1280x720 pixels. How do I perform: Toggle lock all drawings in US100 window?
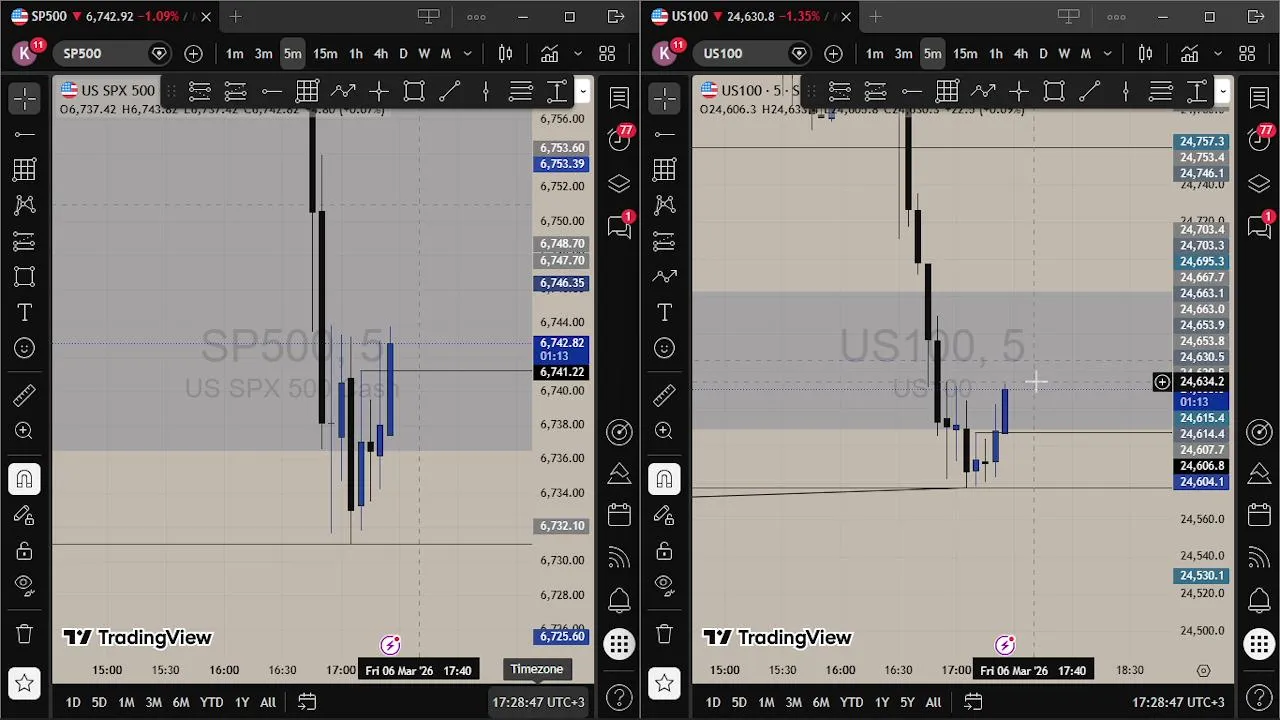tap(665, 551)
